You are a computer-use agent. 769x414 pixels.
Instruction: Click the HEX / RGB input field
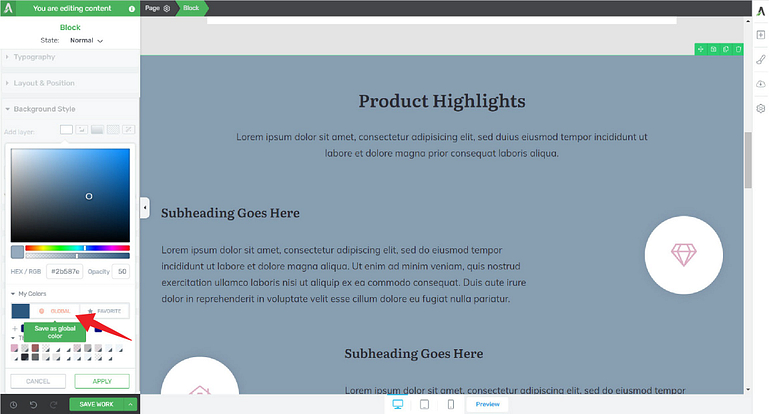click(65, 271)
